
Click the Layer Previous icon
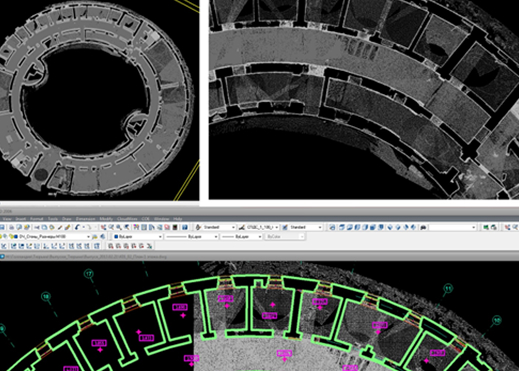pyautogui.click(x=103, y=236)
